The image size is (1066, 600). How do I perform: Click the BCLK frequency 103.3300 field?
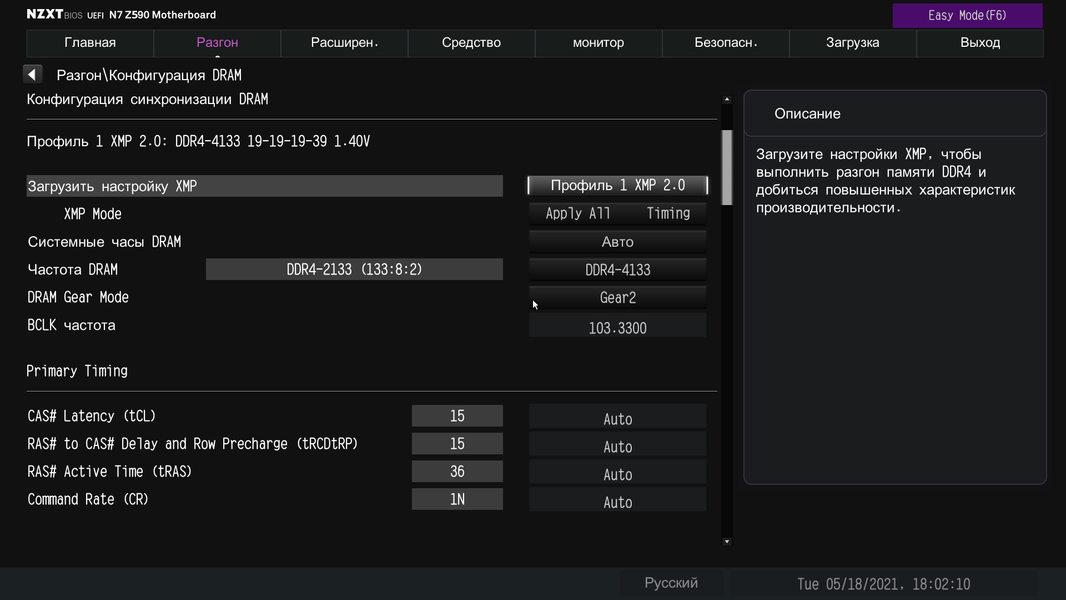617,328
